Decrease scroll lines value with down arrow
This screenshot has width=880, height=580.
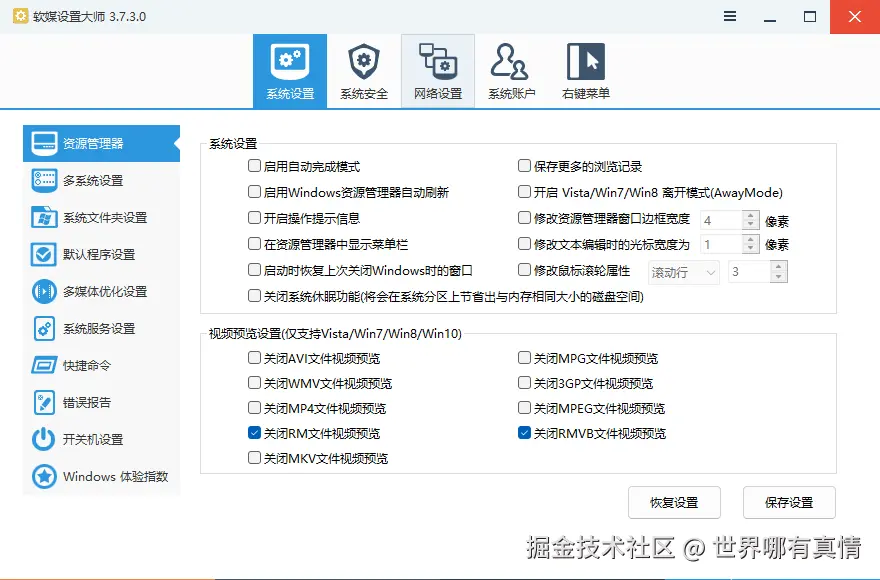click(778, 277)
